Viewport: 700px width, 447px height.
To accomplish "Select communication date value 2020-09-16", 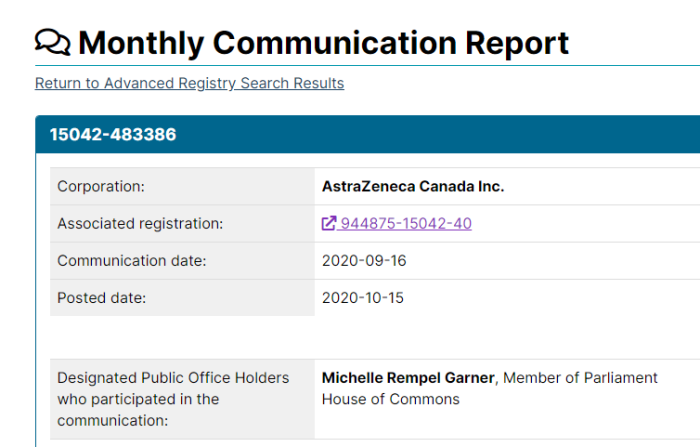I will 364,260.
